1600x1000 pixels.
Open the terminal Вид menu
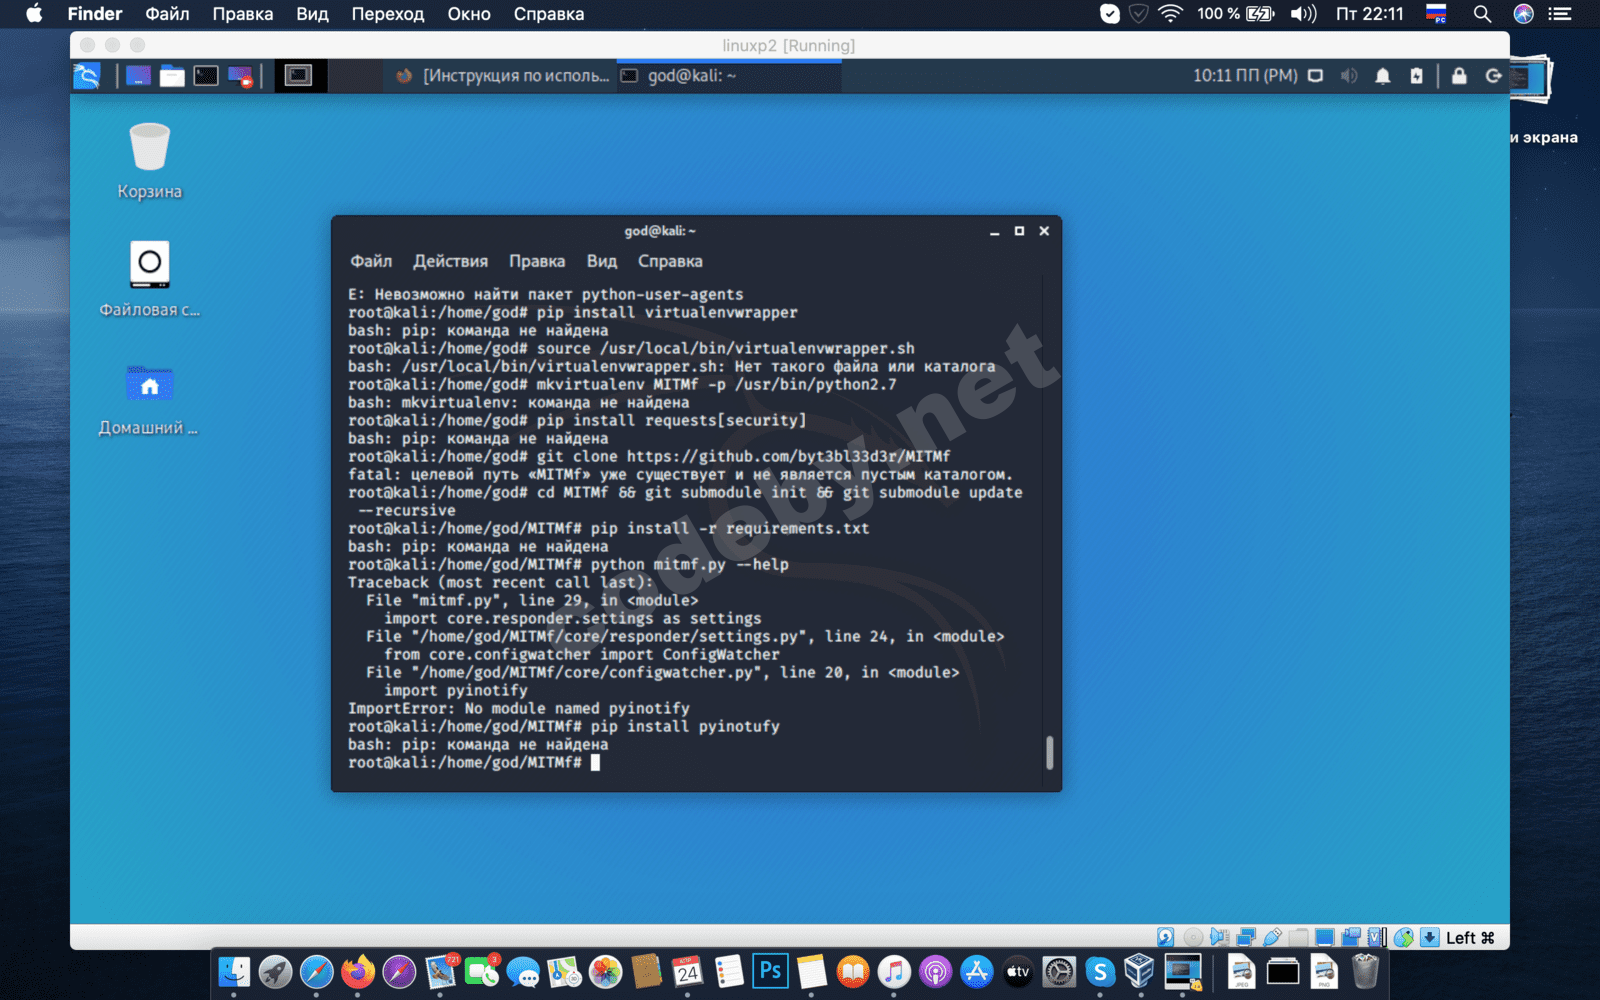point(602,261)
